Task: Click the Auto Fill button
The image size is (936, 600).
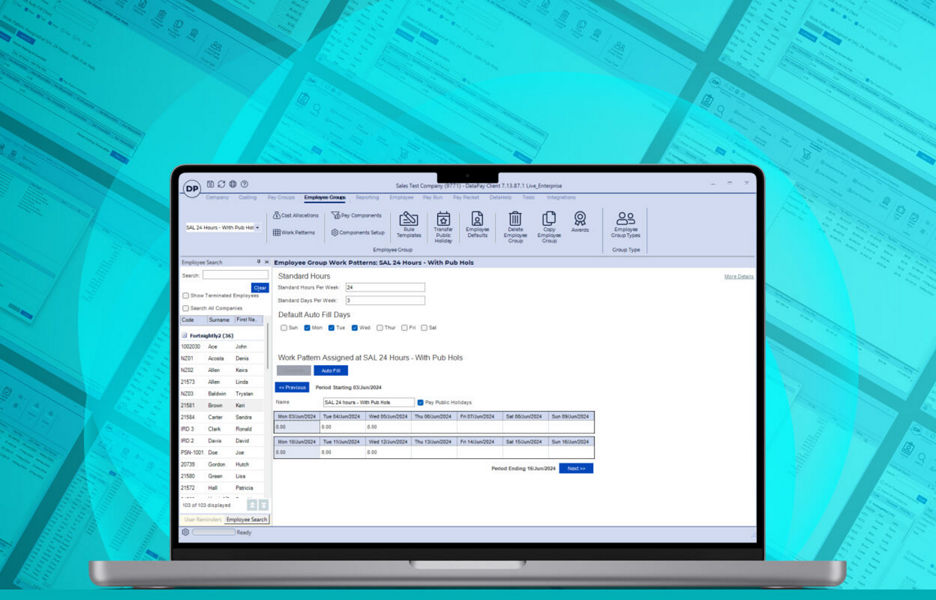Action: point(331,371)
